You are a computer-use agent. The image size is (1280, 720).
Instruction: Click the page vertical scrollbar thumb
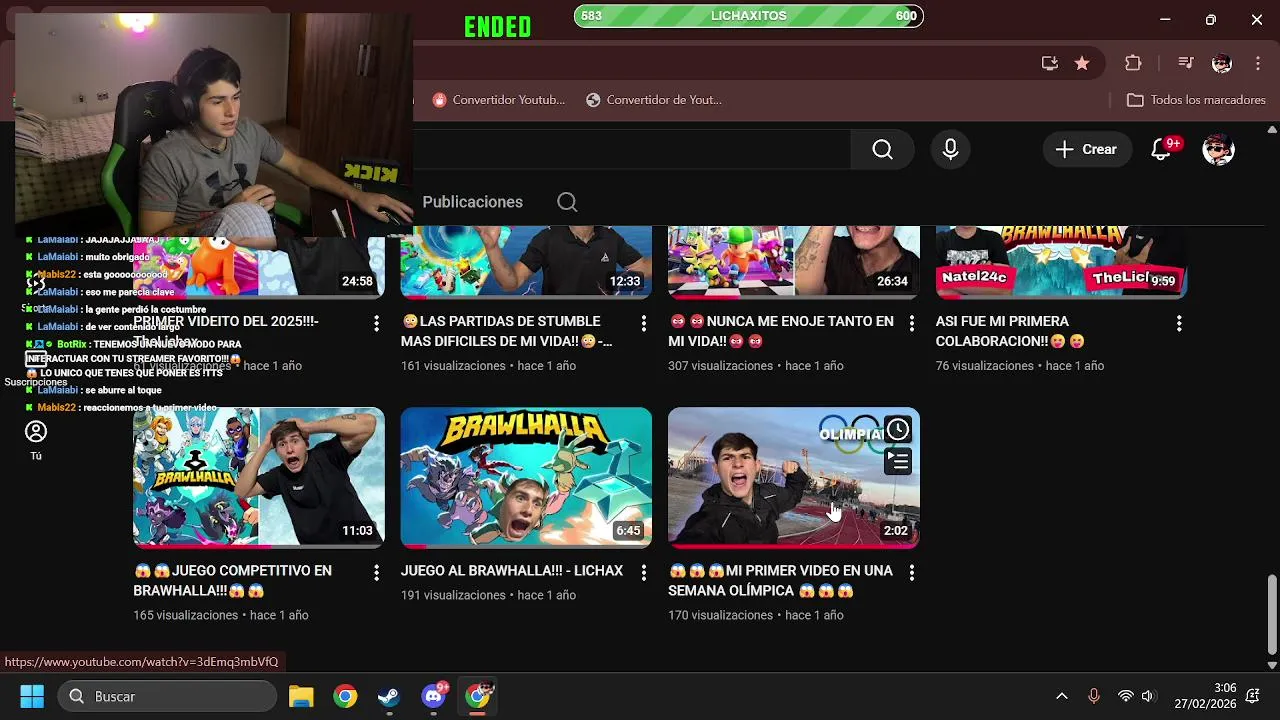pos(1272,613)
